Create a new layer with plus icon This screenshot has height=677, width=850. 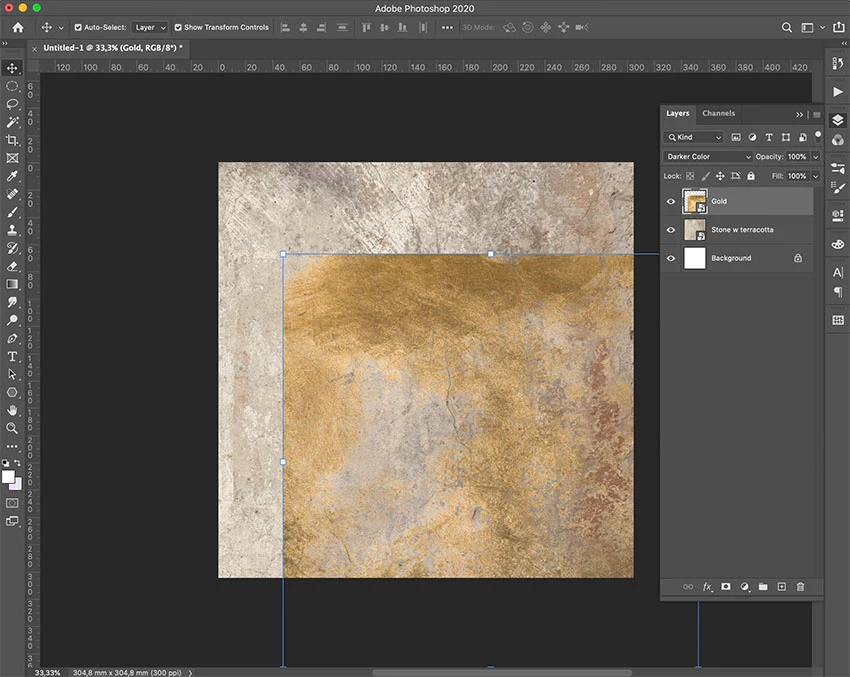(782, 587)
